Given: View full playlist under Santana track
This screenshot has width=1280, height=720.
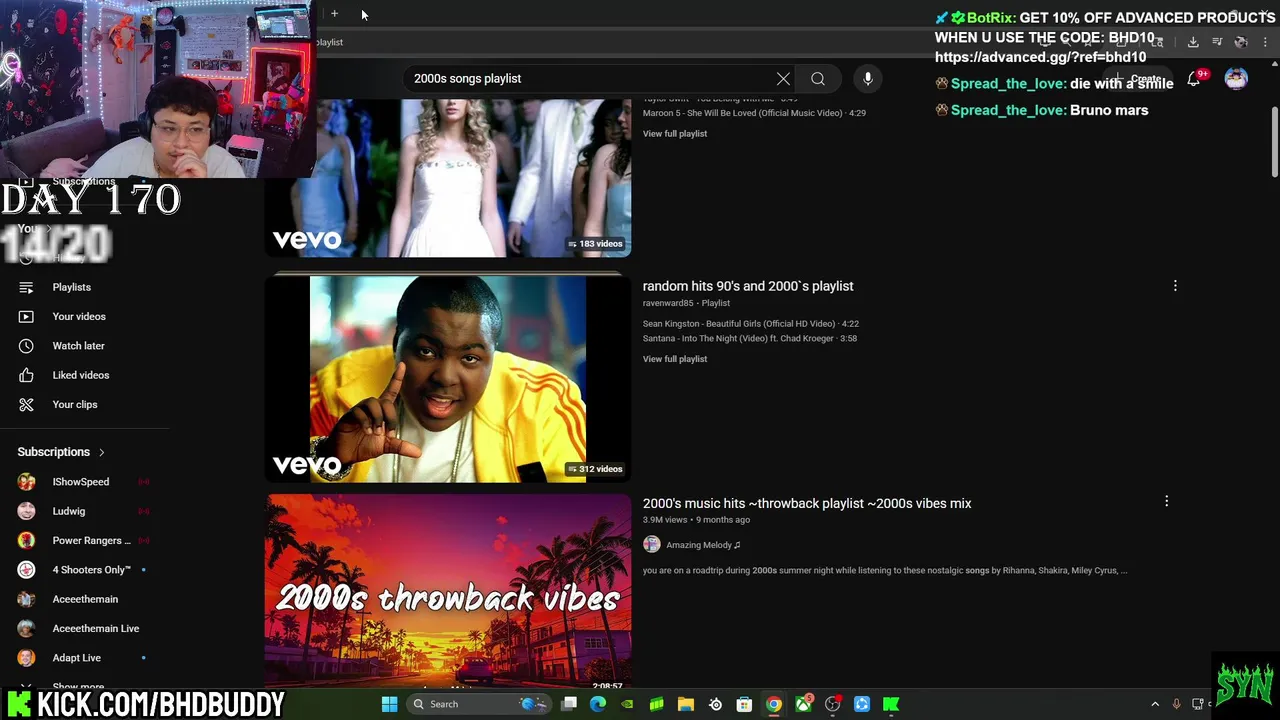Looking at the screenshot, I should [675, 359].
